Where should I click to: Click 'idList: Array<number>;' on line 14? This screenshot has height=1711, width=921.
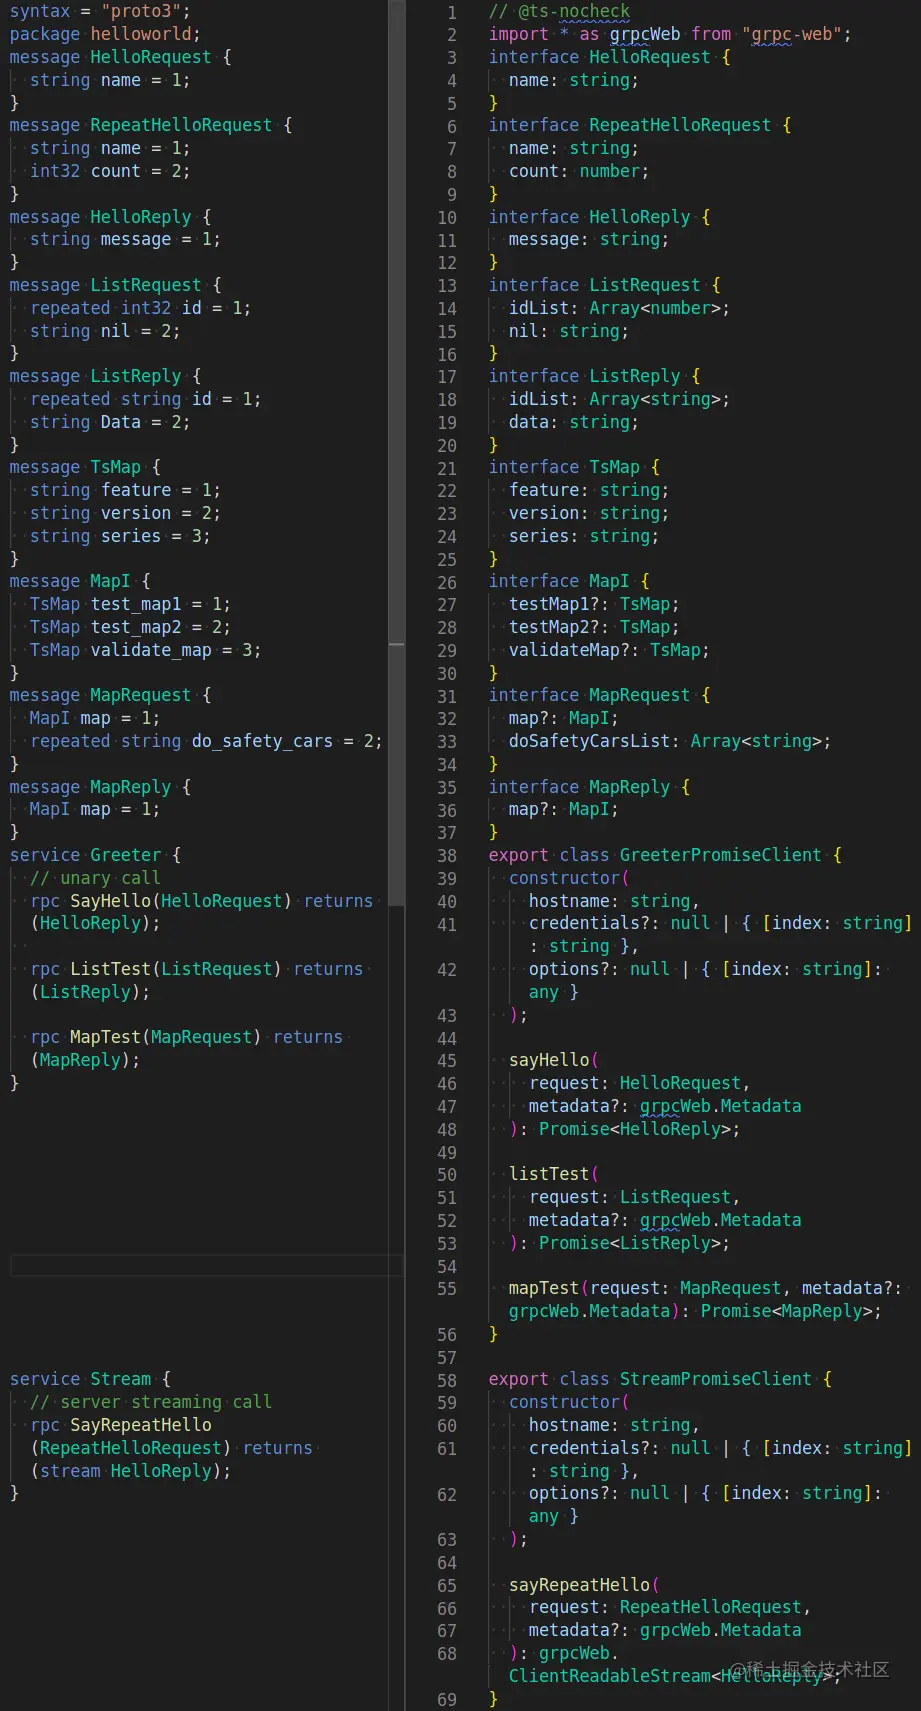619,308
